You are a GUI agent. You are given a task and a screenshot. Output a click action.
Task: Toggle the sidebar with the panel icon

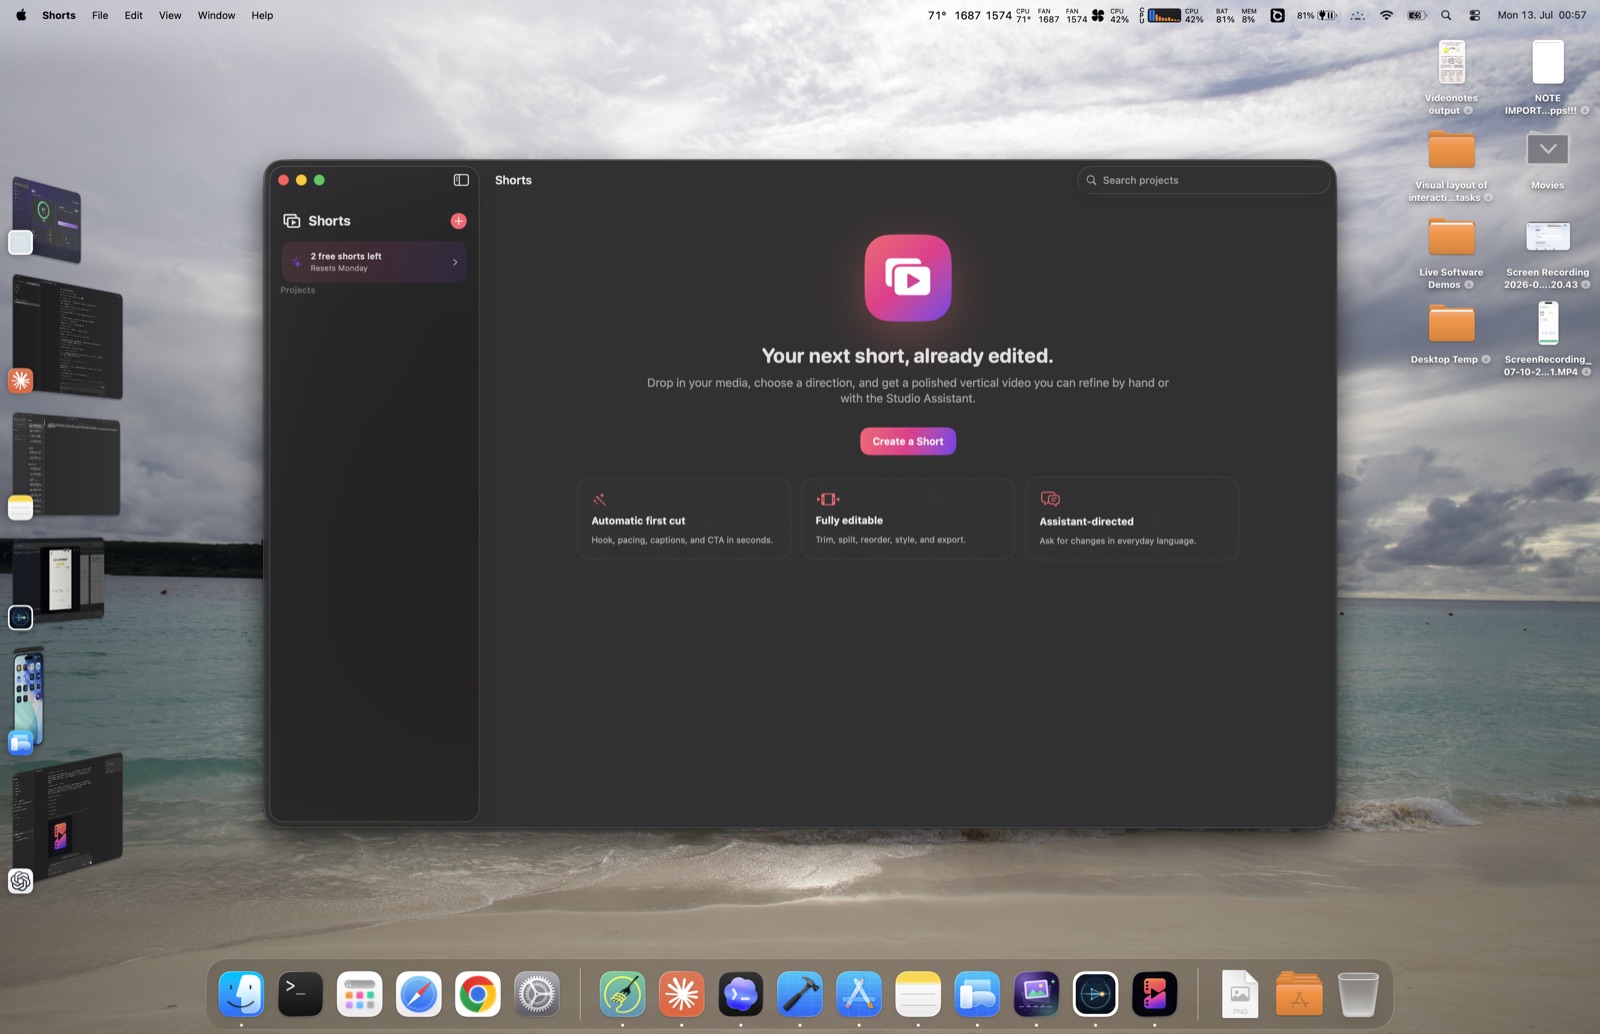(461, 180)
